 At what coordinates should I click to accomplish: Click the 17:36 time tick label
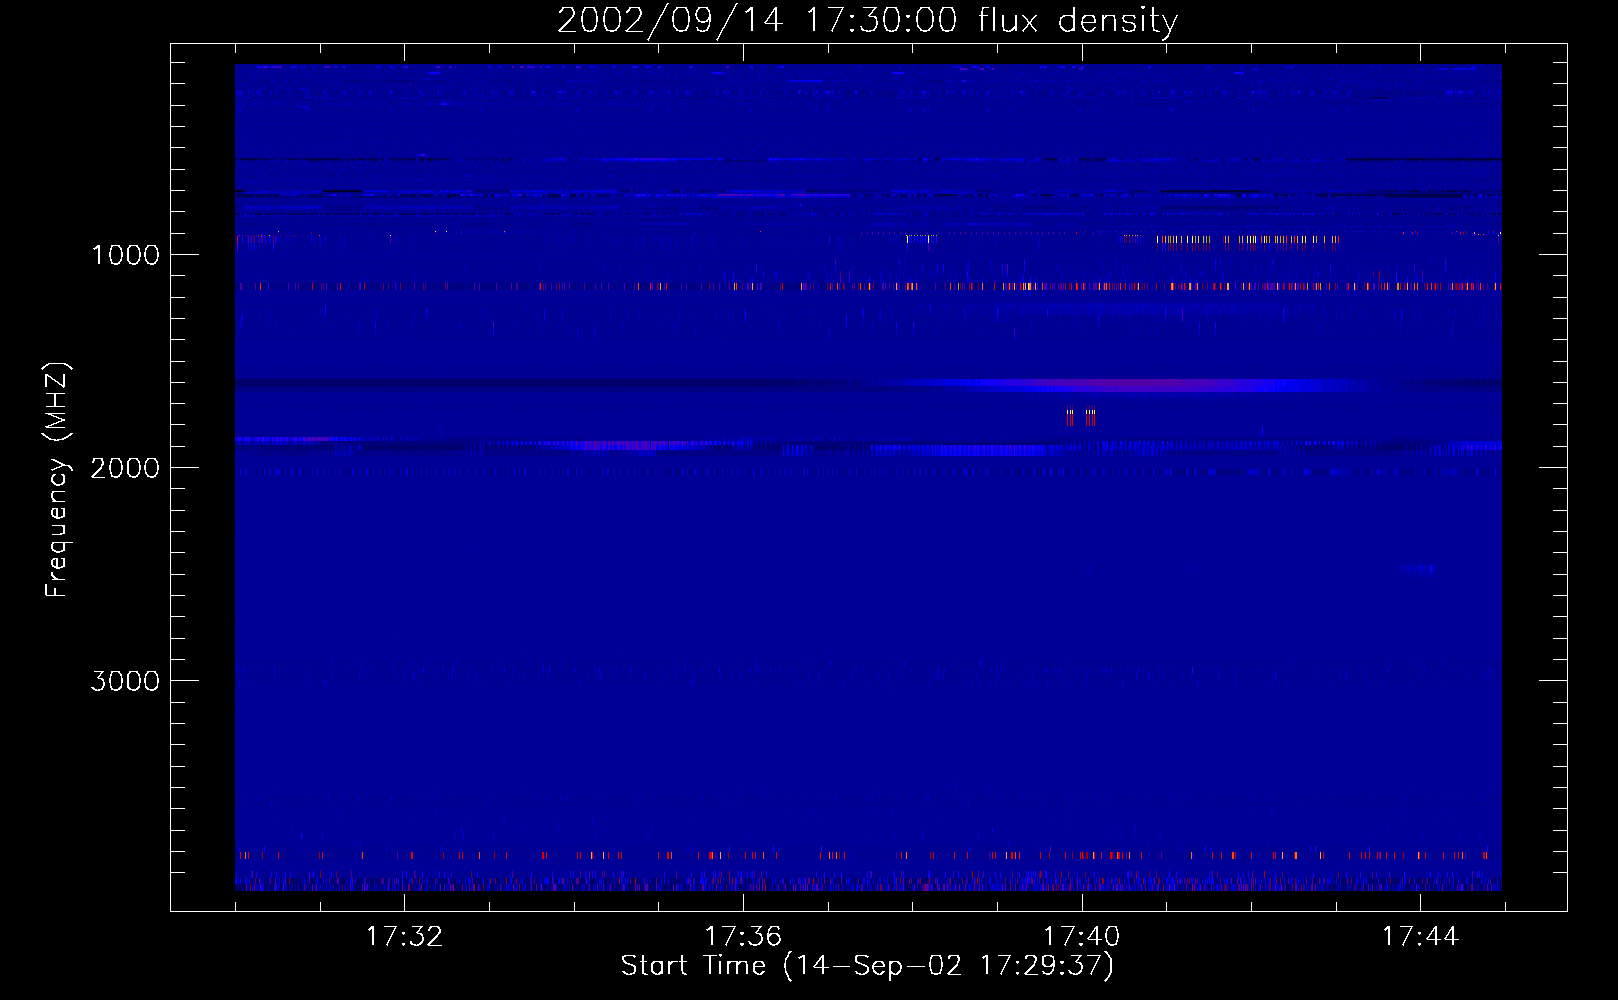pyautogui.click(x=743, y=937)
